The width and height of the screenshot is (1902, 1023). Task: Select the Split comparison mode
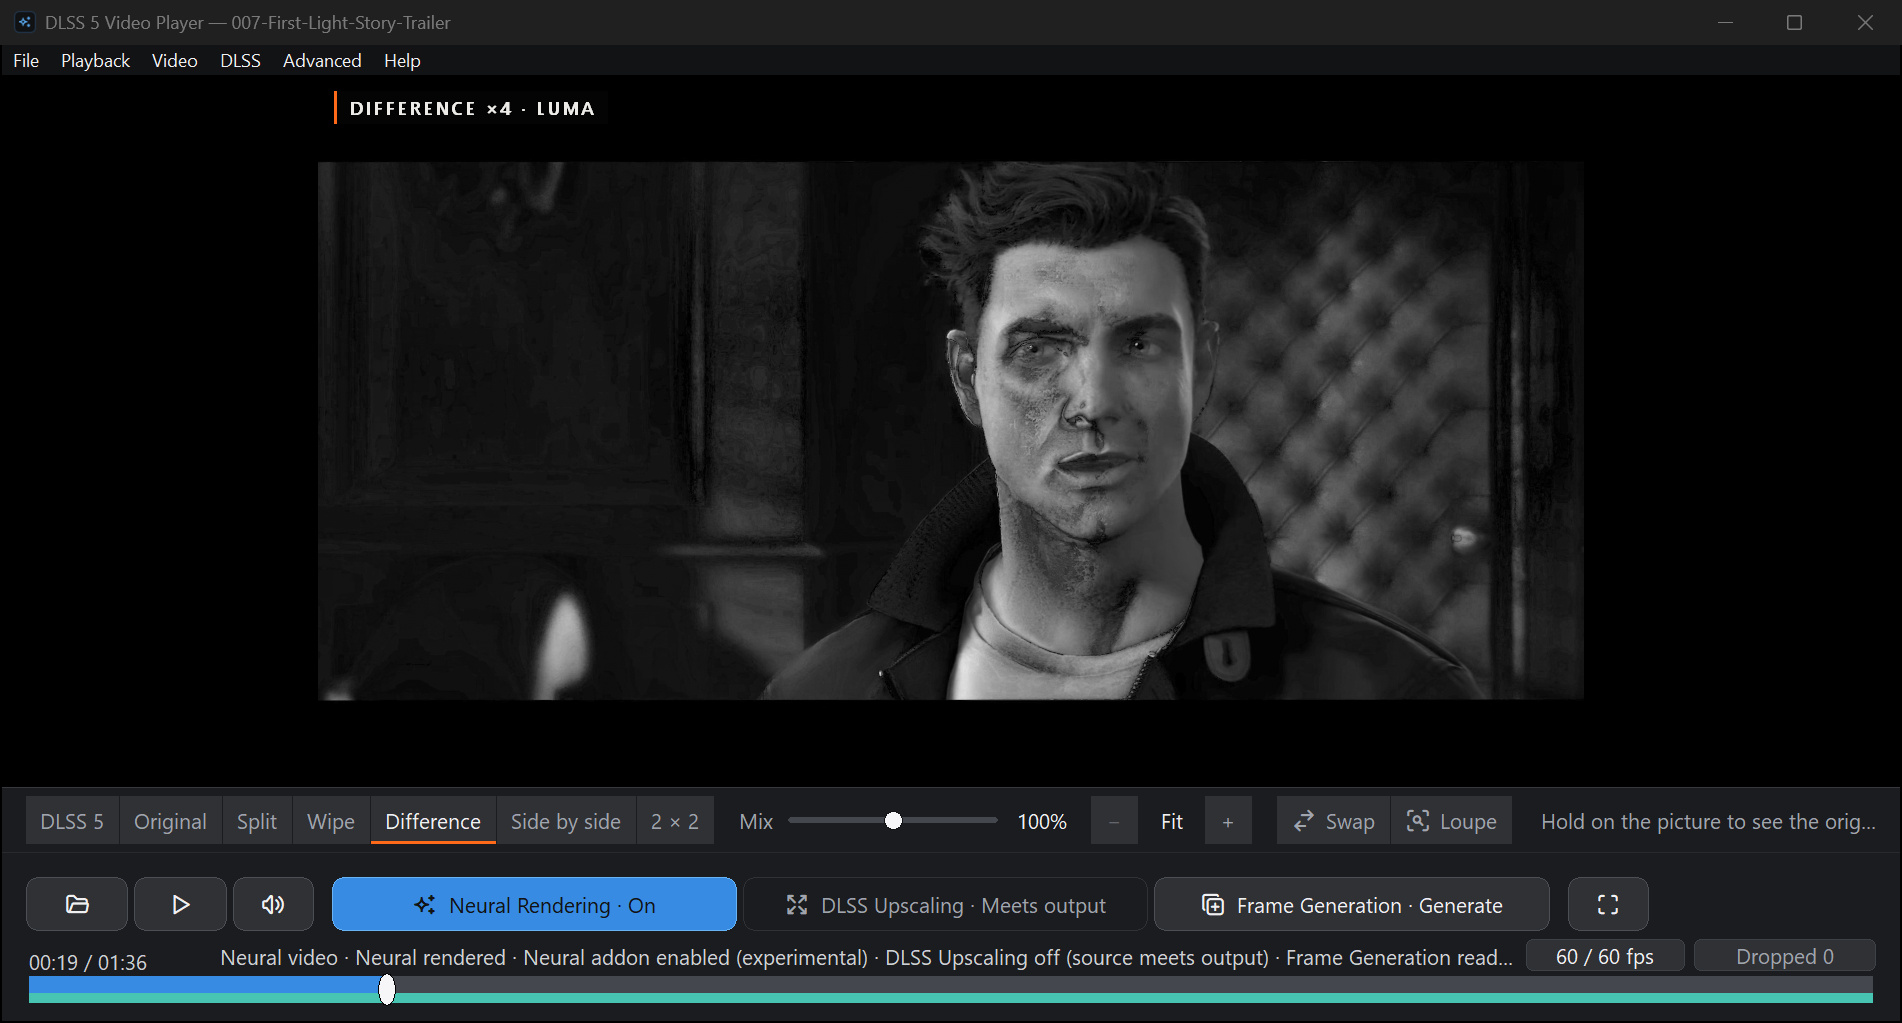pyautogui.click(x=257, y=821)
